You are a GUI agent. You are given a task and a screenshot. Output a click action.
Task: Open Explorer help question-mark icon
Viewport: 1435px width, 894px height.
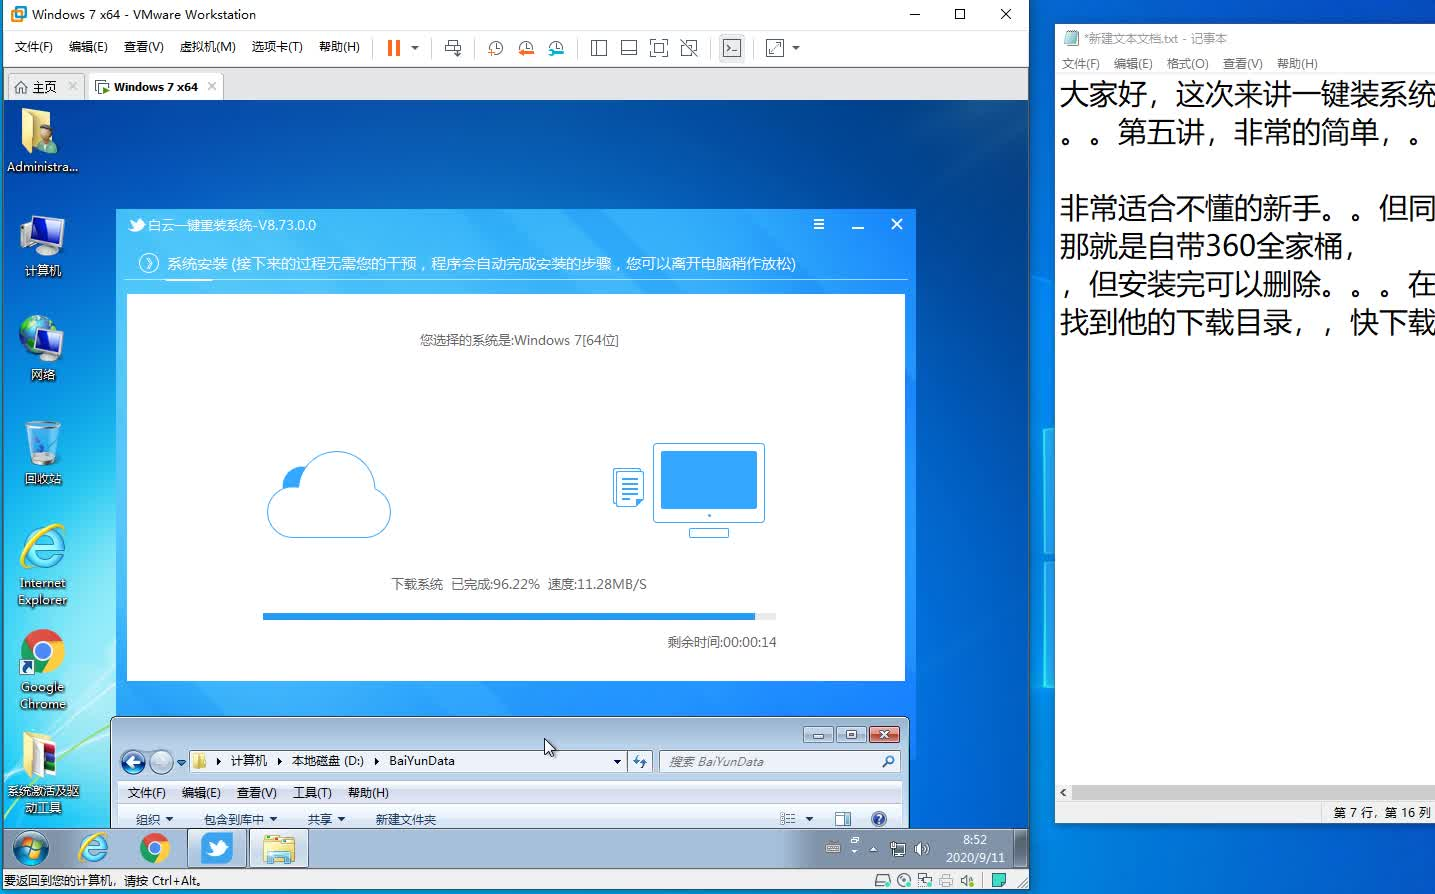pos(879,819)
